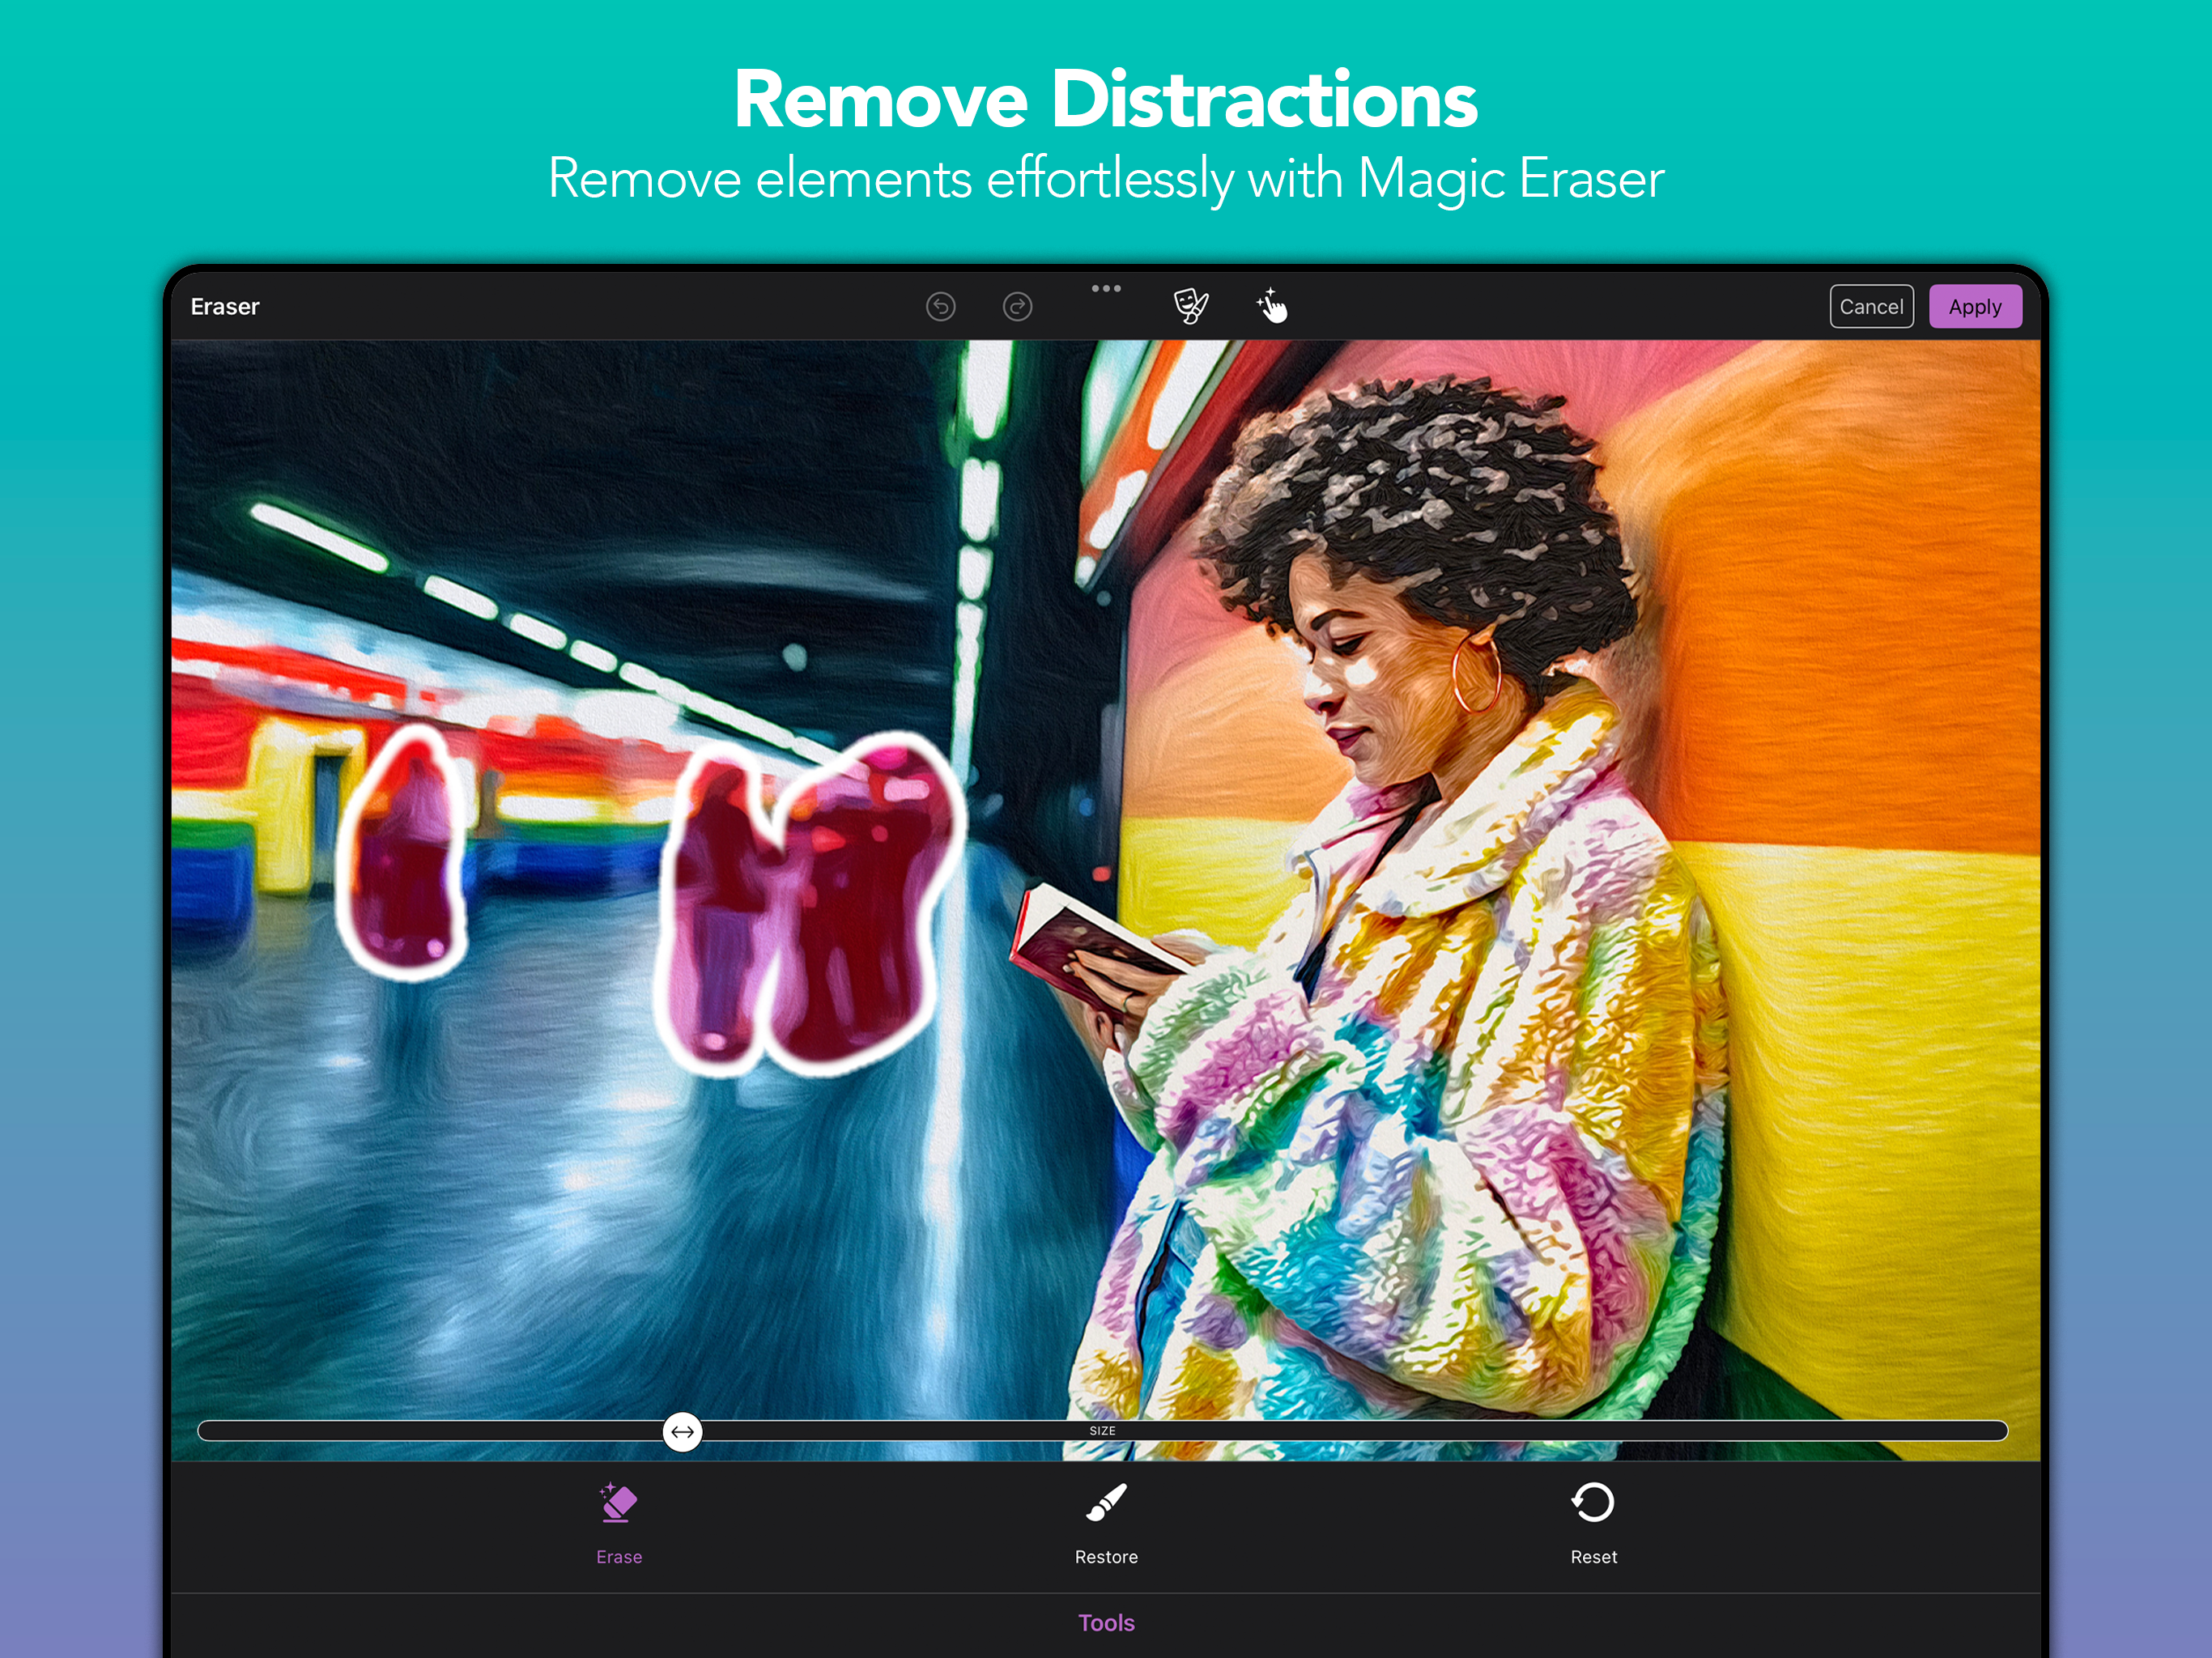Open the three-dot more options menu
The image size is (2212, 1658).
tap(1105, 289)
